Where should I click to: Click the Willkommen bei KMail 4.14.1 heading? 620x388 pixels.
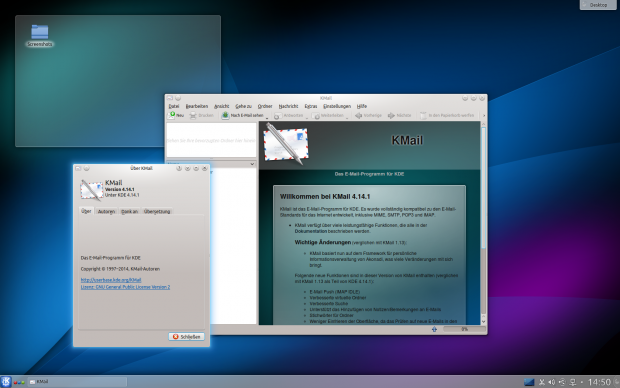[x=325, y=197]
